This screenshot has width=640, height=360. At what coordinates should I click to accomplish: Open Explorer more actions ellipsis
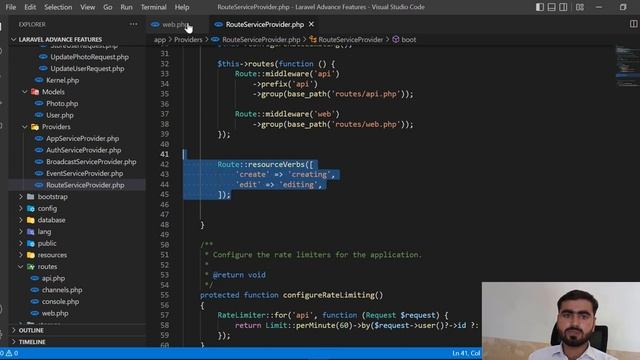133,24
